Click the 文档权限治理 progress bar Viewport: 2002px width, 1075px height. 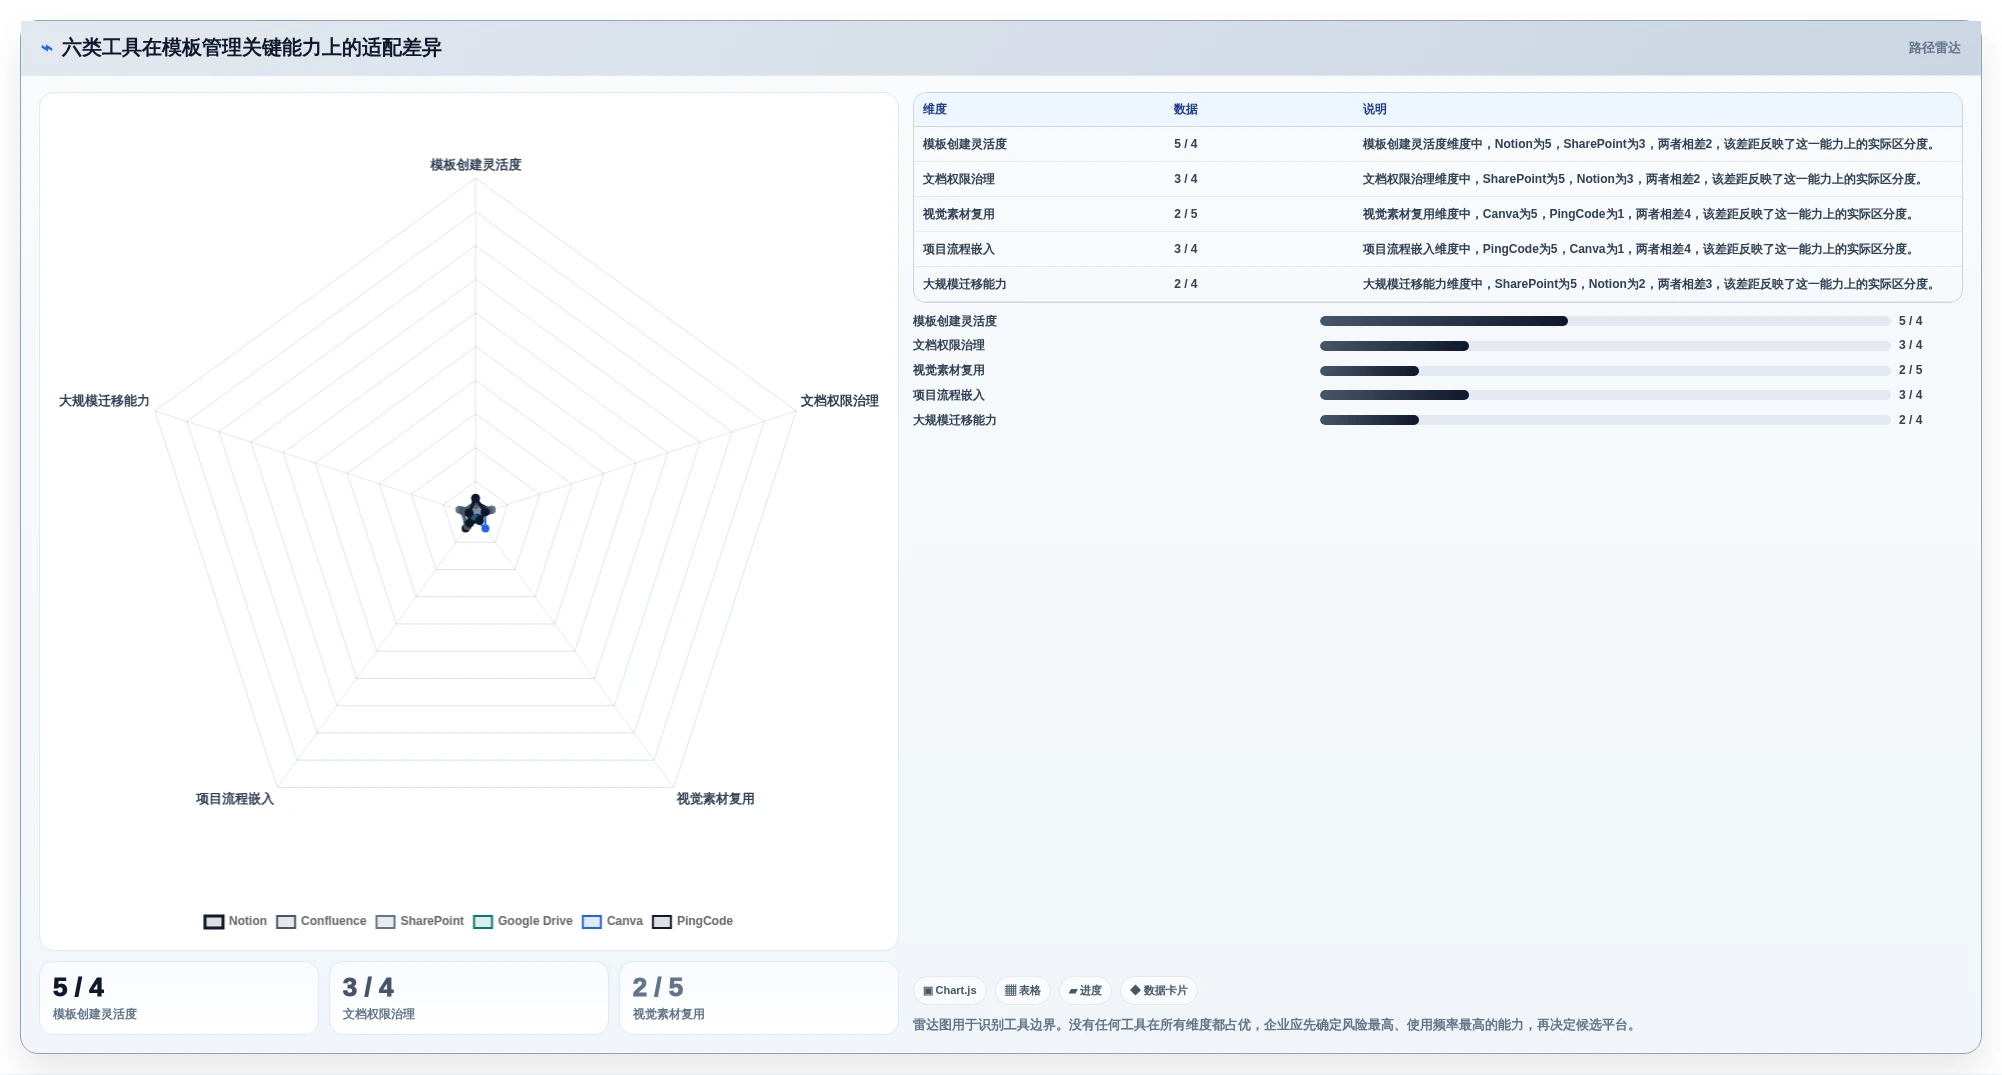[x=1605, y=346]
